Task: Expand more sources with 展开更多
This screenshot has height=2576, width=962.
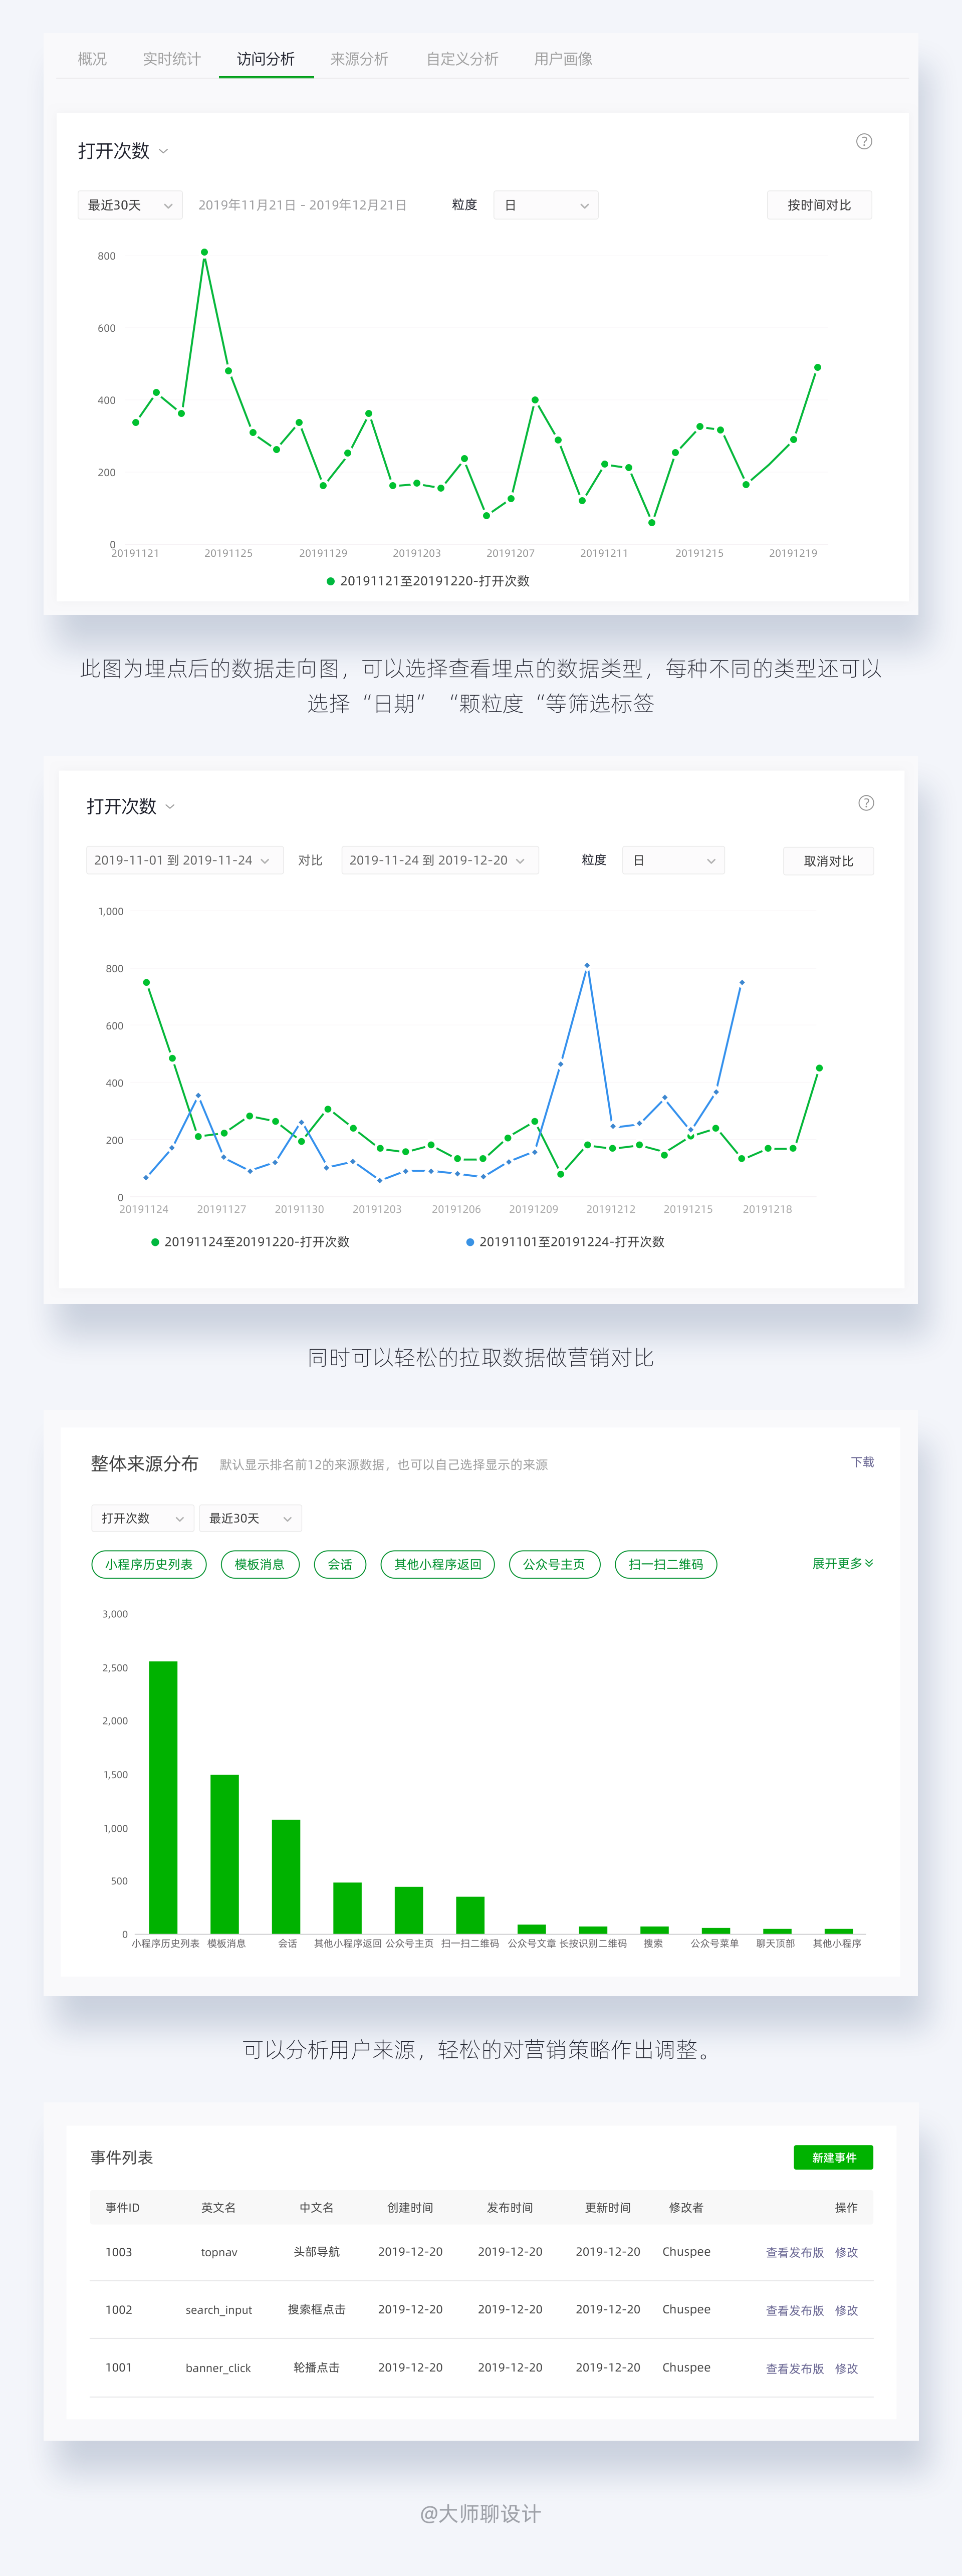Action: pyautogui.click(x=842, y=1563)
